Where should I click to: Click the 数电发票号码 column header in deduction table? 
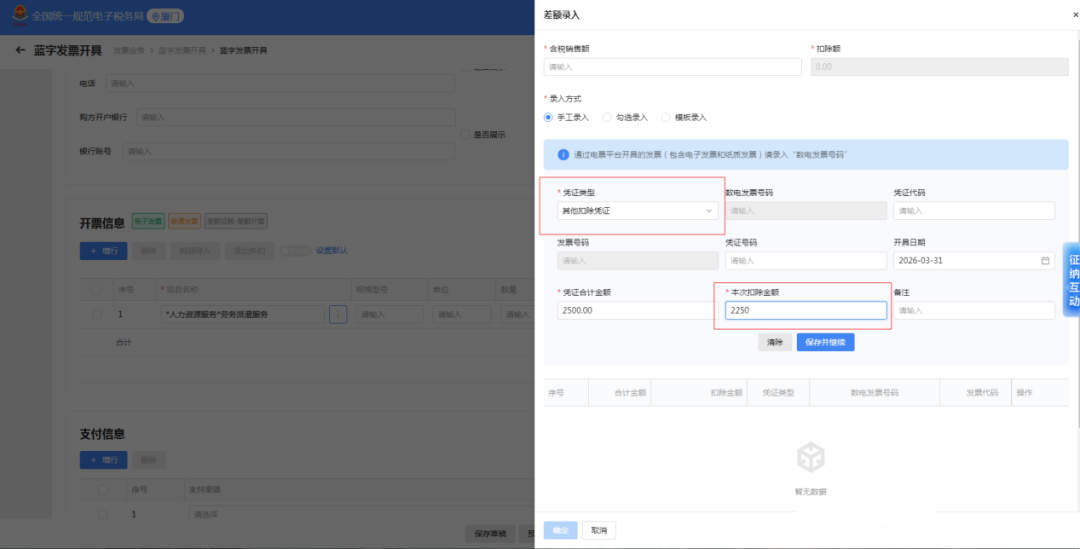[x=874, y=393]
